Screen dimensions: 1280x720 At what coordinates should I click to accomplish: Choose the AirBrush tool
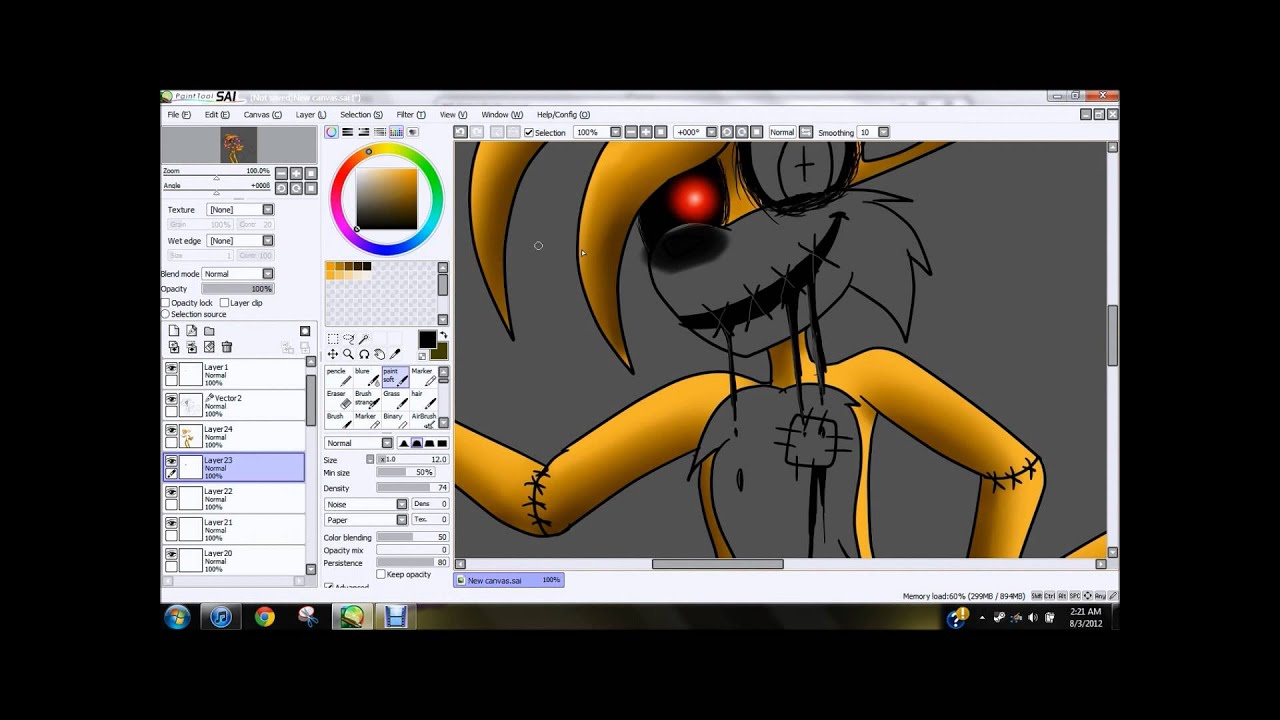pos(422,420)
